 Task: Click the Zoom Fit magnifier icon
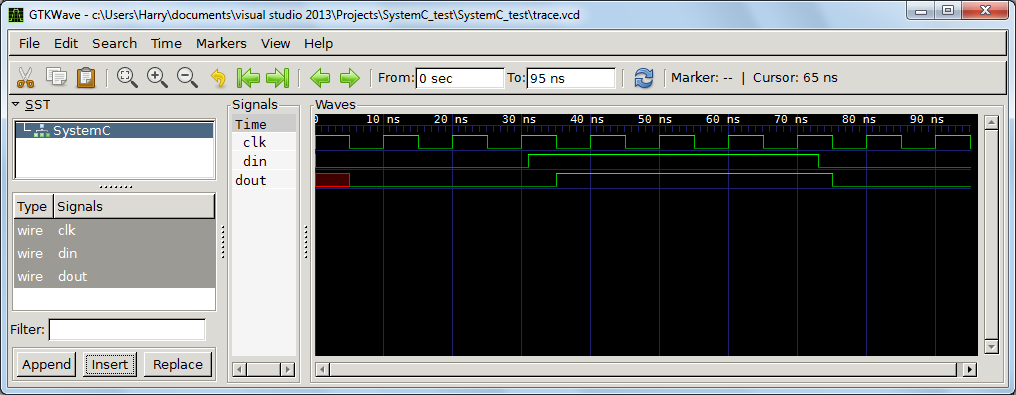[127, 78]
